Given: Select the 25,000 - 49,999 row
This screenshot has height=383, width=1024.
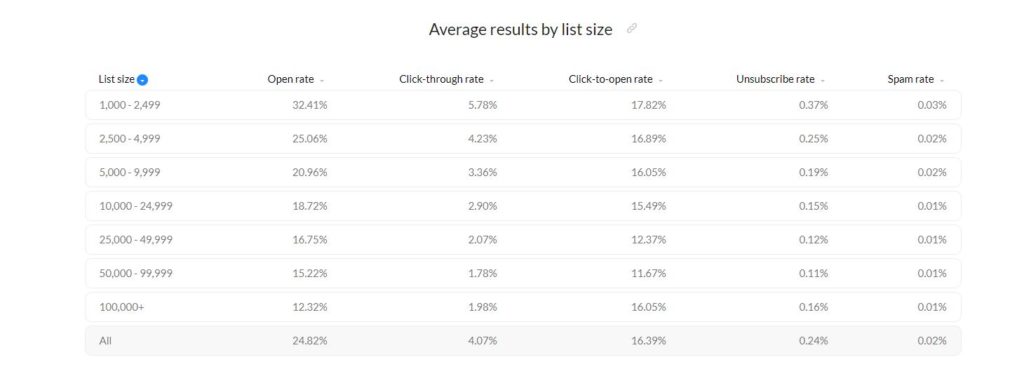Looking at the screenshot, I should click(x=523, y=240).
